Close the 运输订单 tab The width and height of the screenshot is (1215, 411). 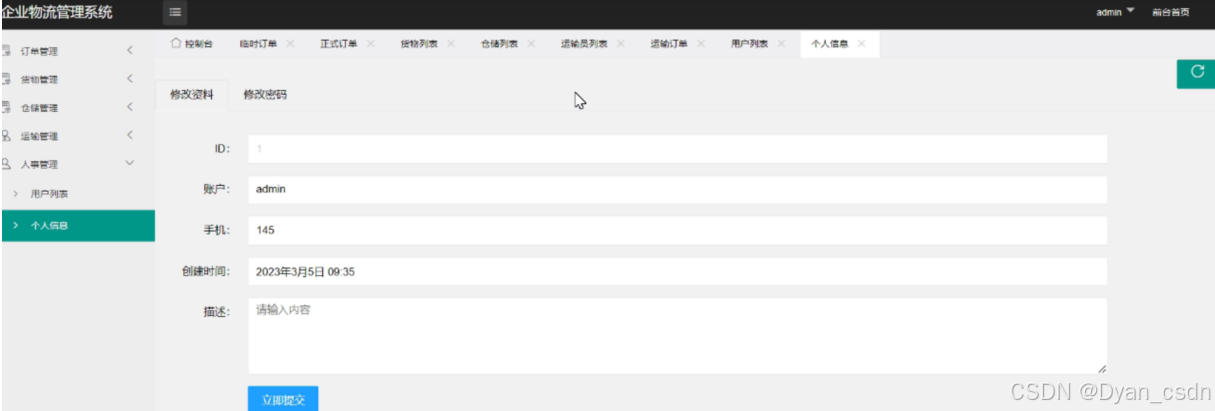700,44
